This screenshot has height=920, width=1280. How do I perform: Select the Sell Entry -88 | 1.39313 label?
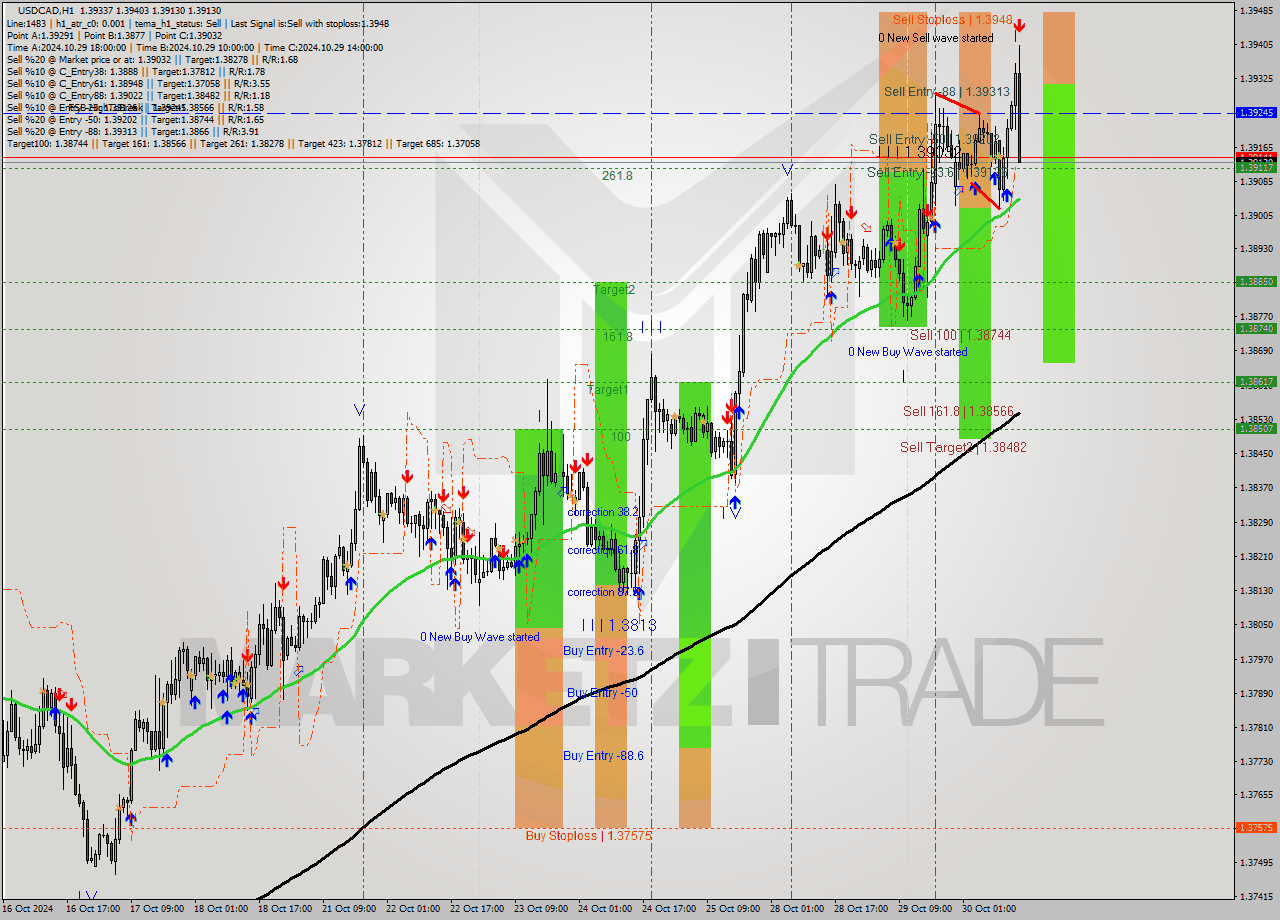pos(946,91)
